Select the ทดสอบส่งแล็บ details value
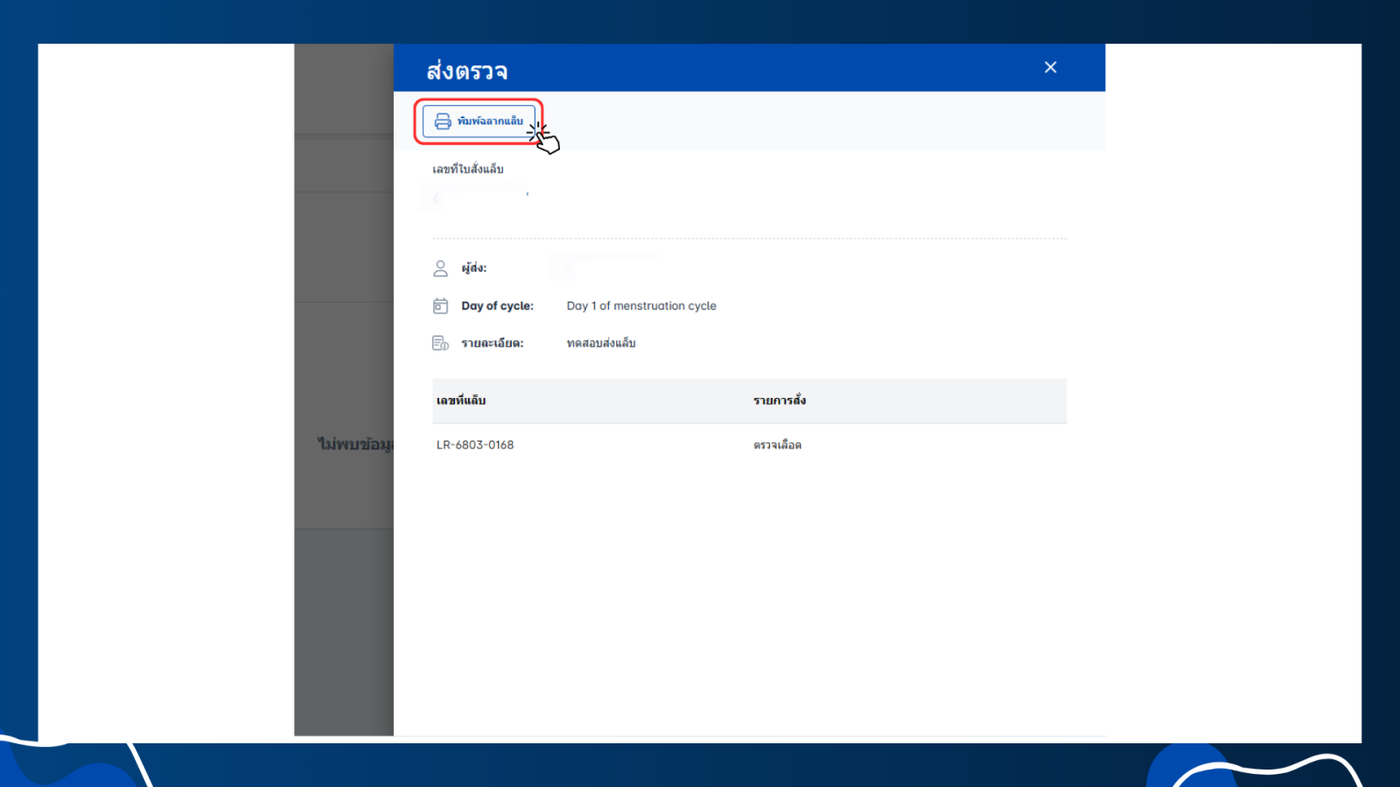This screenshot has height=787, width=1400. (601, 343)
